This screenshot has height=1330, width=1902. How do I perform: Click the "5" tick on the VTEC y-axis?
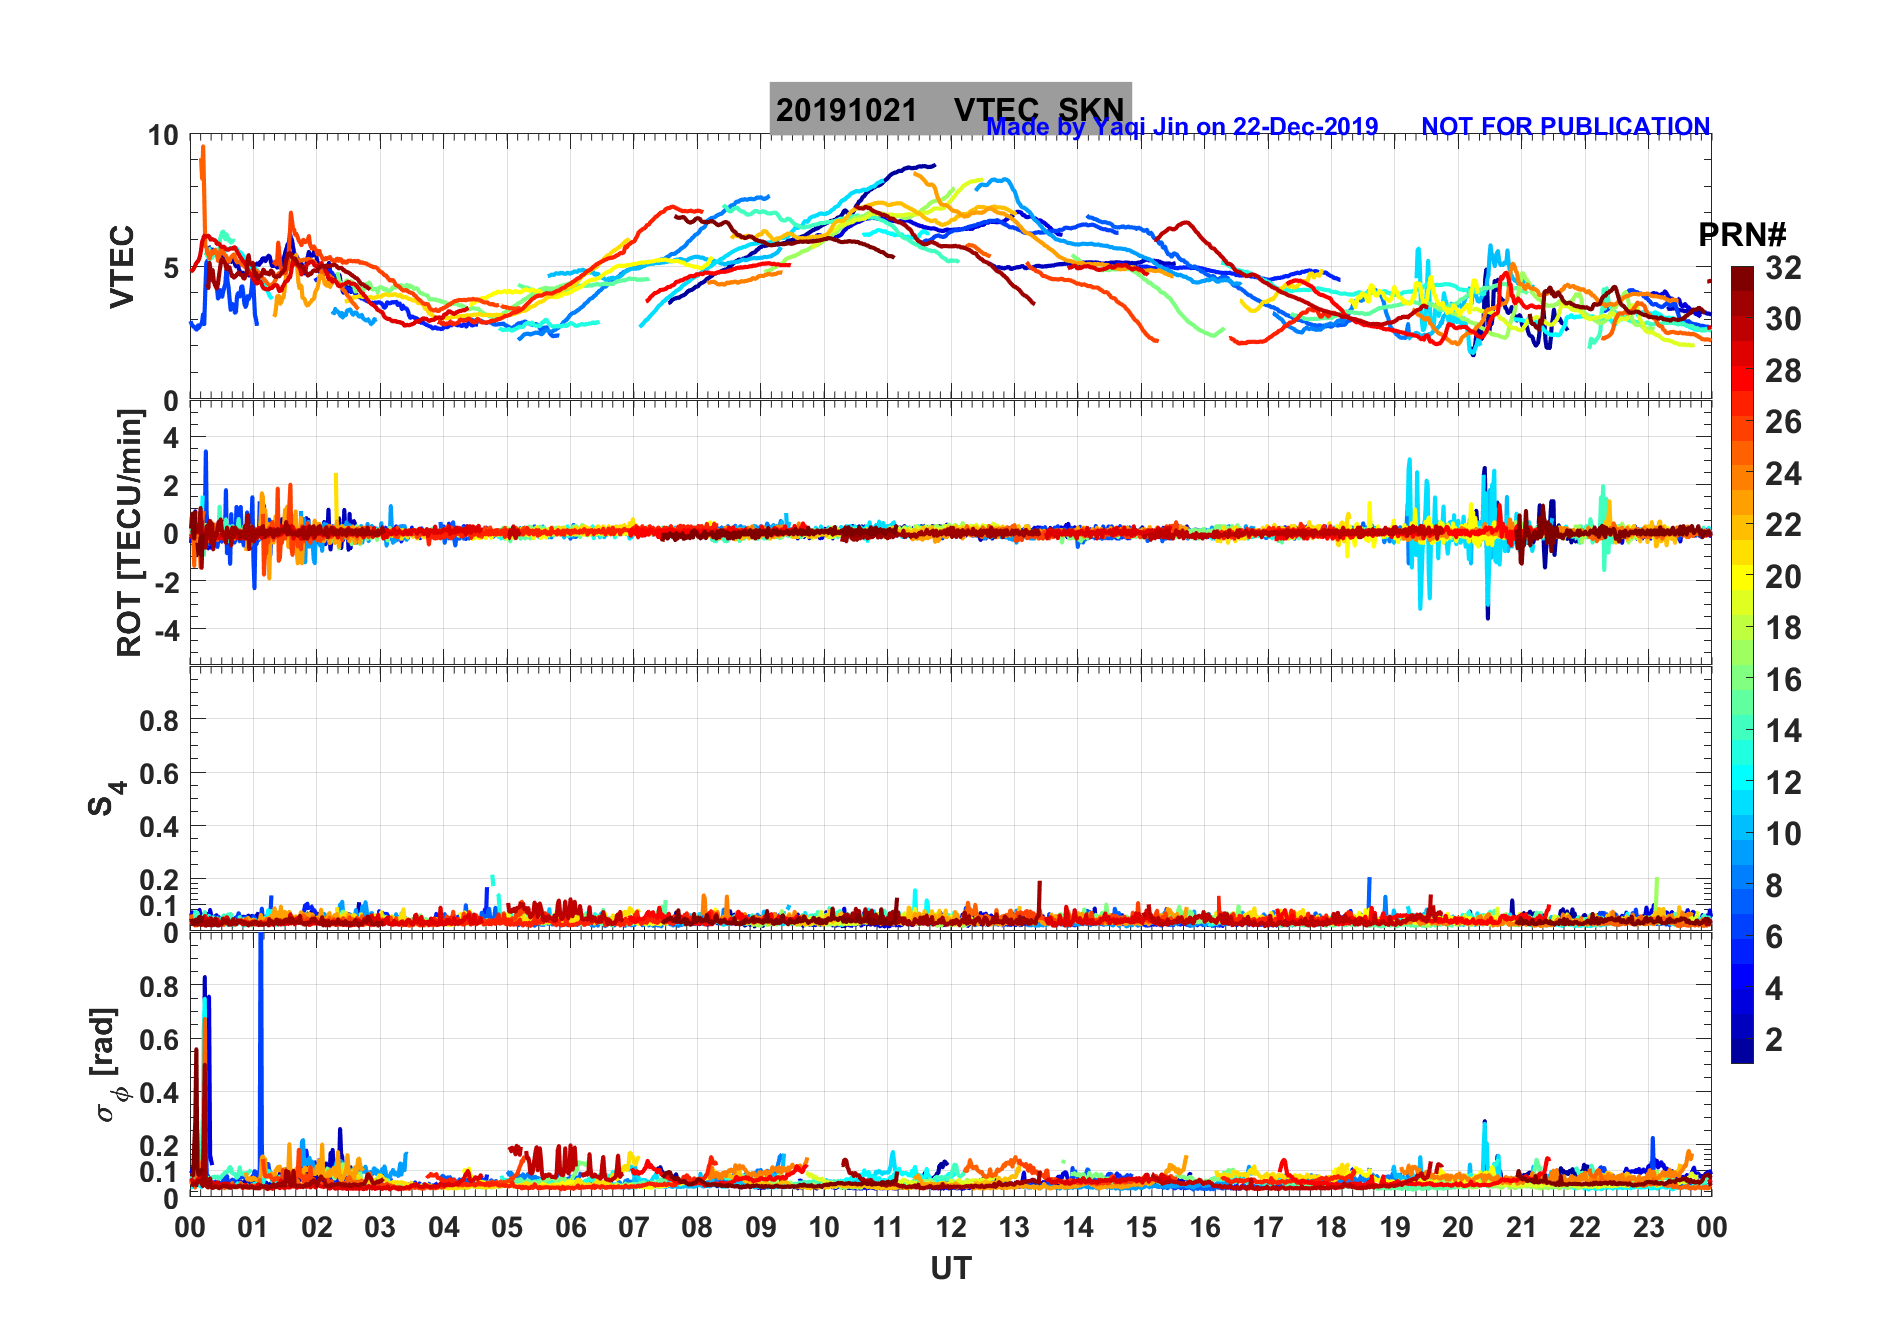tap(171, 268)
